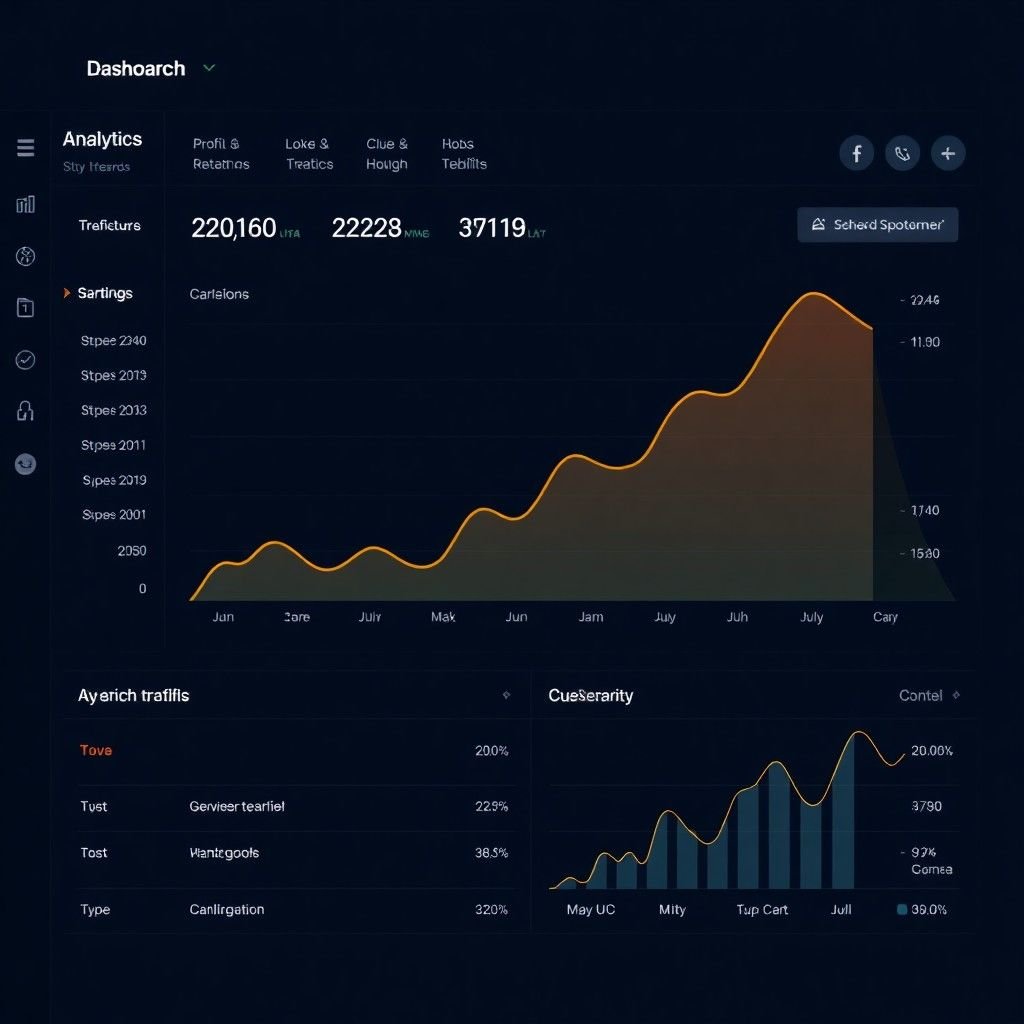
Task: Expand the Contel dropdown above the bar chart
Action: (928, 695)
